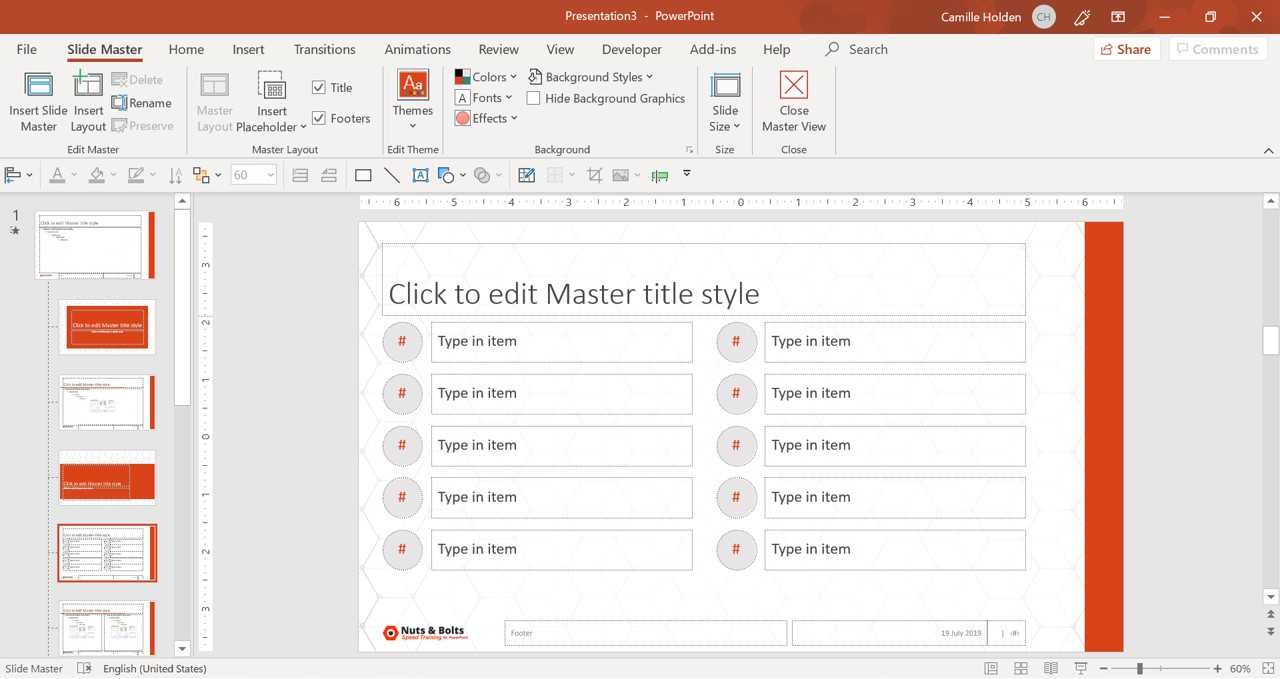Select the Line shape tool in the toolbar
The width and height of the screenshot is (1280, 679).
pos(392,175)
